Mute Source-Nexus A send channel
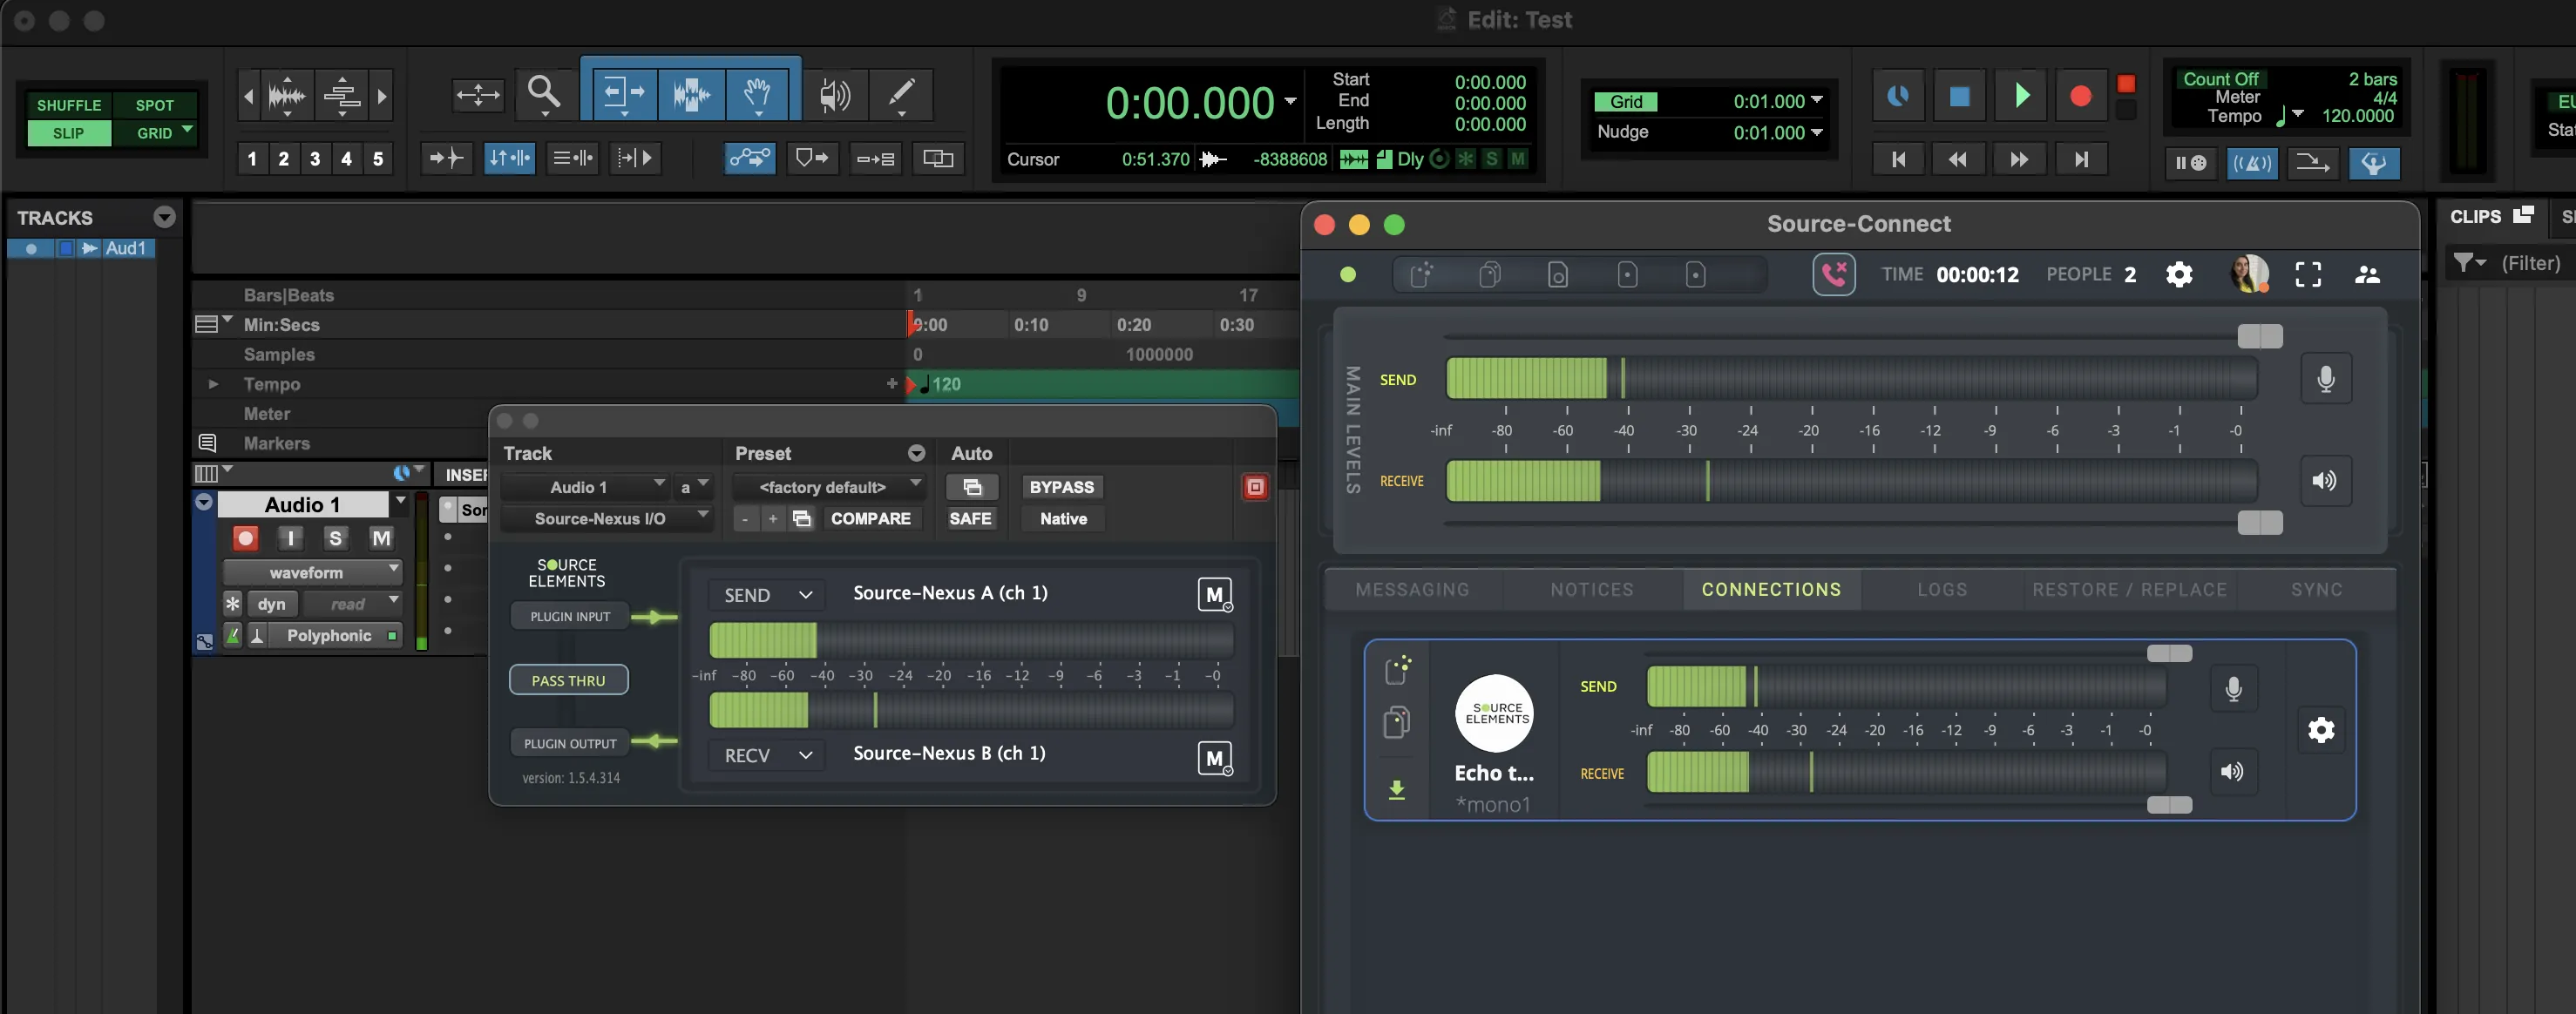This screenshot has height=1014, width=2576. [x=1215, y=595]
